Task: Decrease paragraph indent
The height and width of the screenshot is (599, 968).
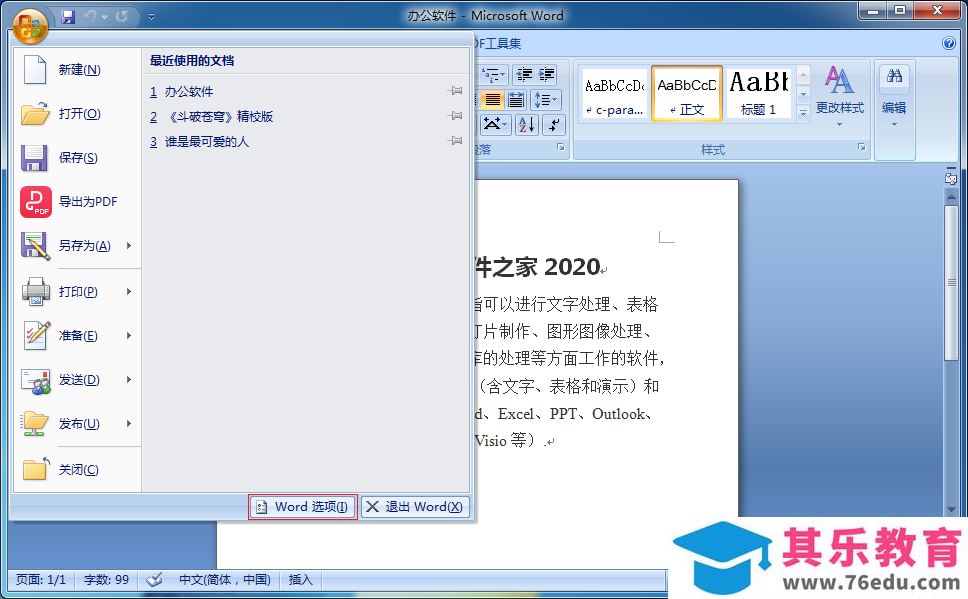Action: [524, 75]
